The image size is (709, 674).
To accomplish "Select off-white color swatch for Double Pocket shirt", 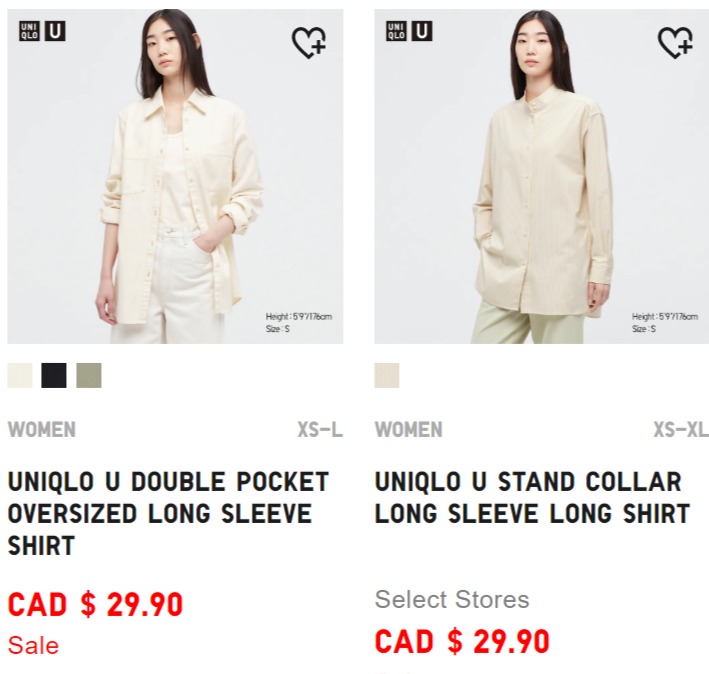I will point(20,375).
